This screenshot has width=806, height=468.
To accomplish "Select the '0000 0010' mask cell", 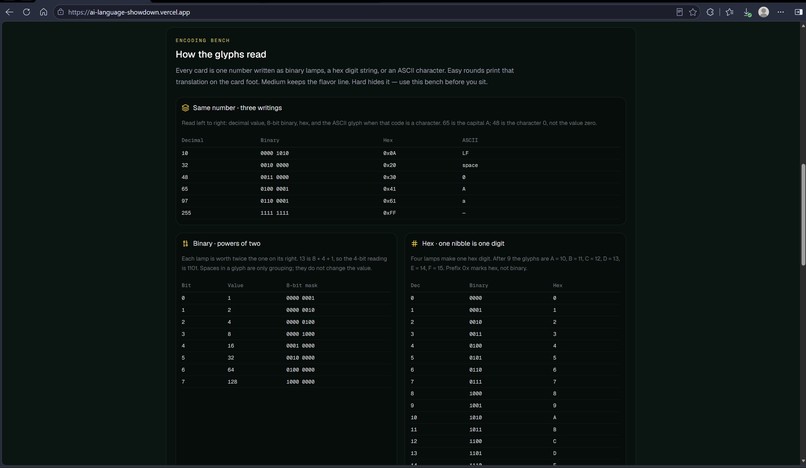I will point(300,310).
